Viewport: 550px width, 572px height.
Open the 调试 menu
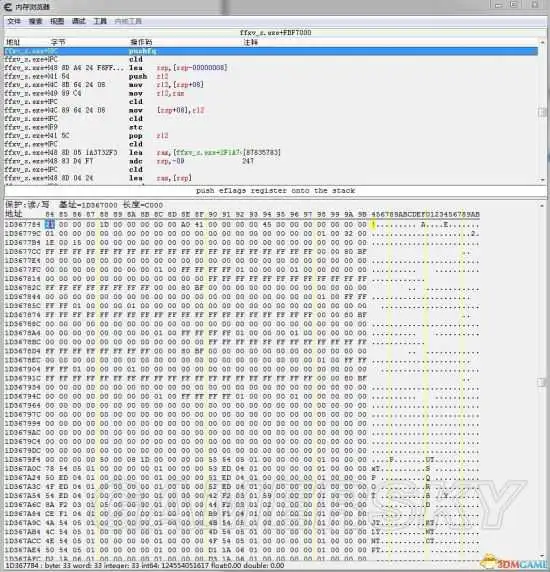pos(78,21)
